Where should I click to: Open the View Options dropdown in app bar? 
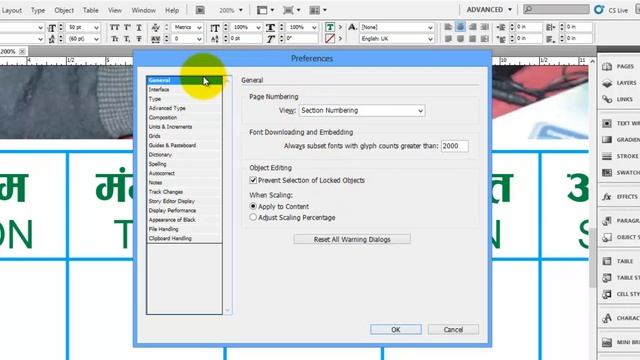point(265,10)
